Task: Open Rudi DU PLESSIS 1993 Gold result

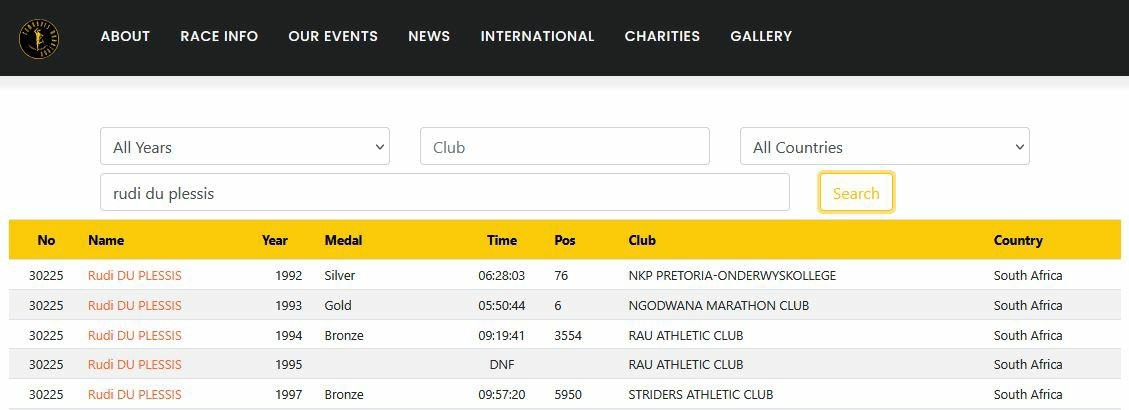Action: click(135, 305)
